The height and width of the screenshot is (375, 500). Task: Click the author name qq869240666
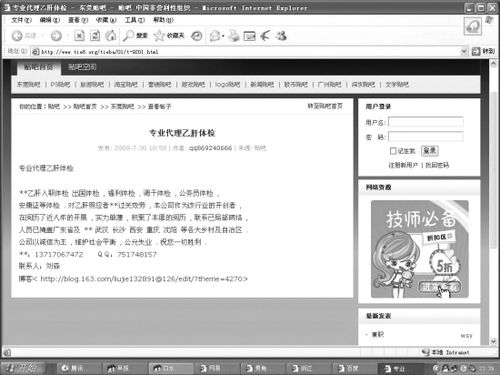click(x=210, y=148)
